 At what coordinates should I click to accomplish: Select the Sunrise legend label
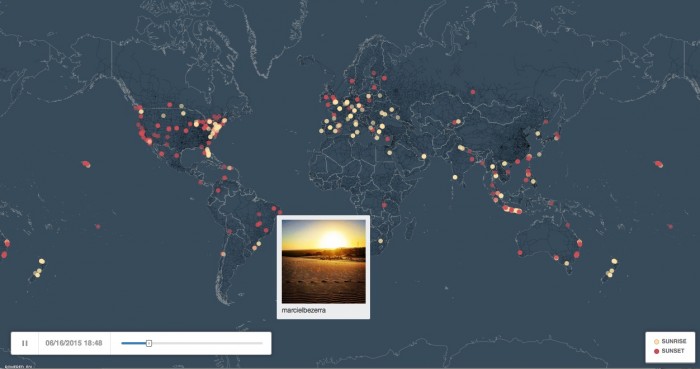coord(674,341)
